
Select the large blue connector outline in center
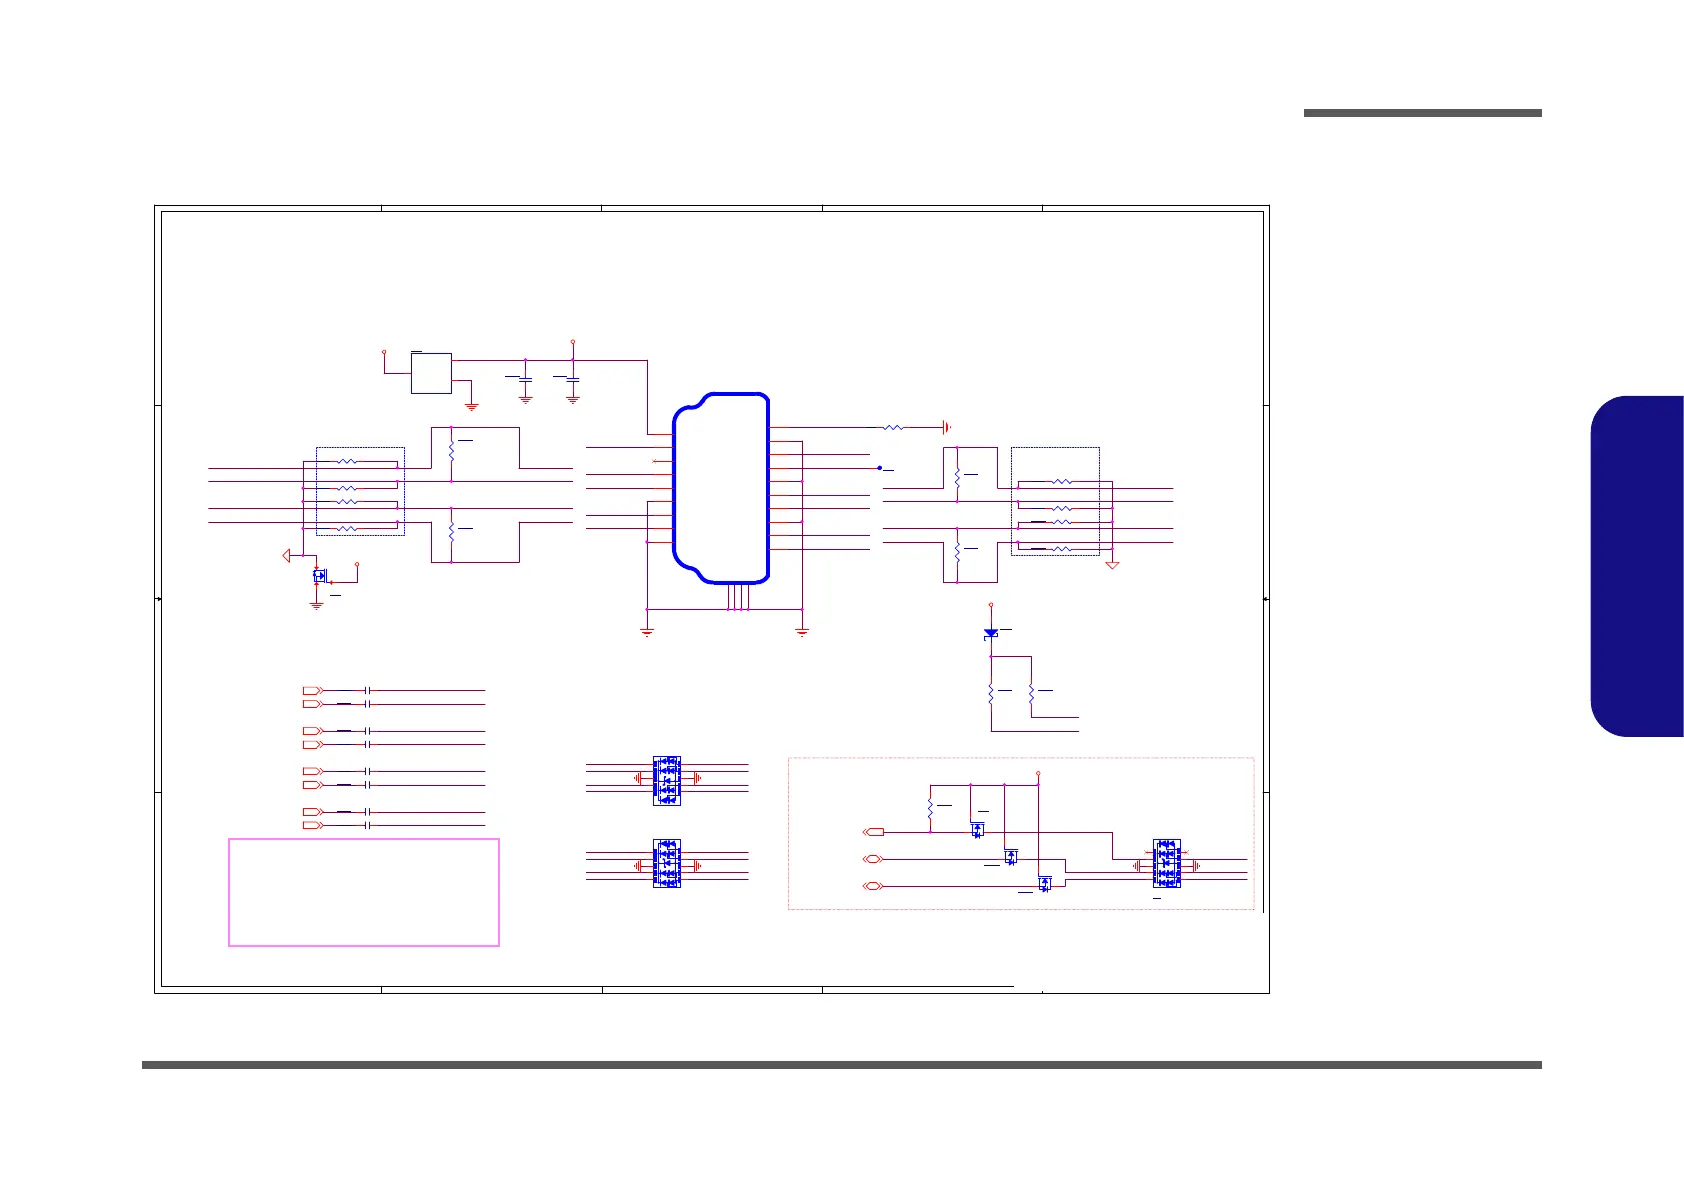721,488
